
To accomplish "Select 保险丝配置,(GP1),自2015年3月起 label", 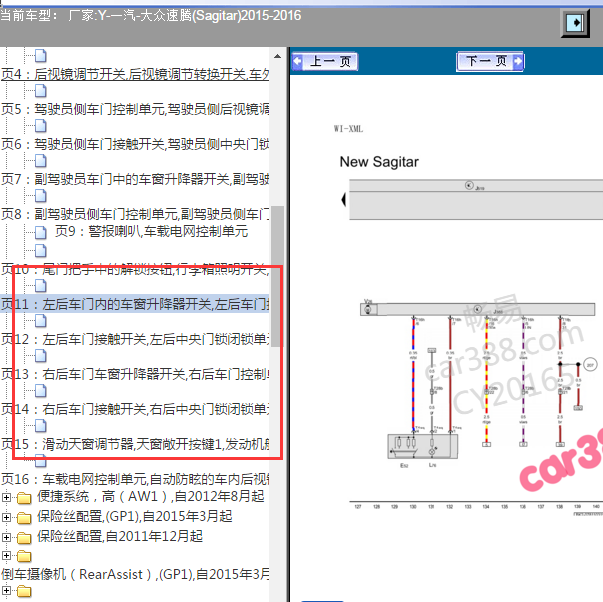I will 135,516.
